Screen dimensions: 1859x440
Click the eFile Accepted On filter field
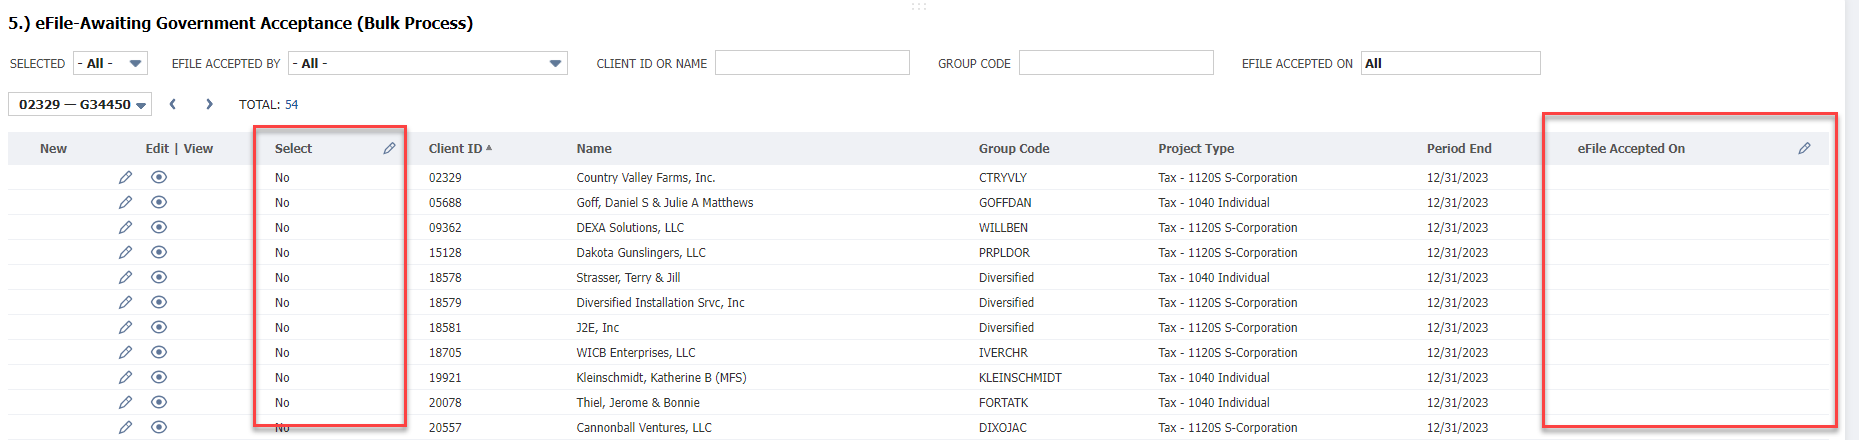[x=1450, y=63]
